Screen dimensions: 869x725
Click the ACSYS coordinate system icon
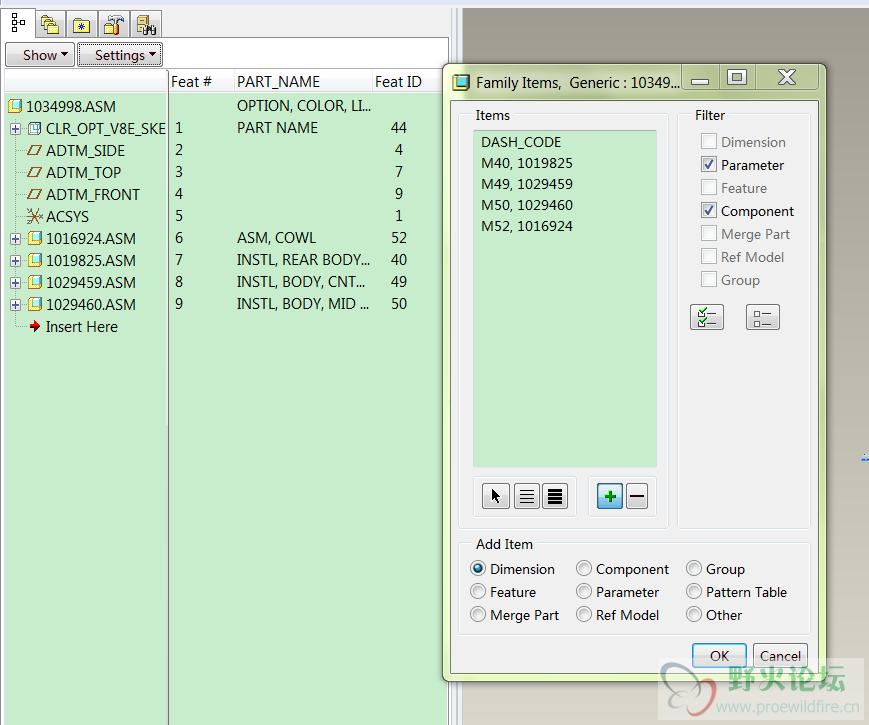pos(34,216)
